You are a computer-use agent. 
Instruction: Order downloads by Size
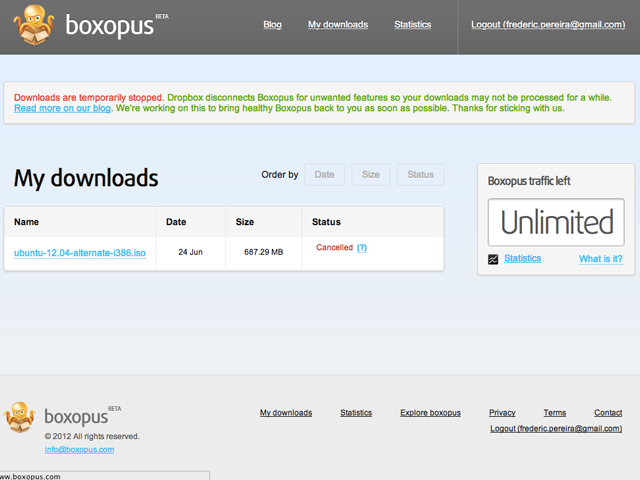point(371,175)
